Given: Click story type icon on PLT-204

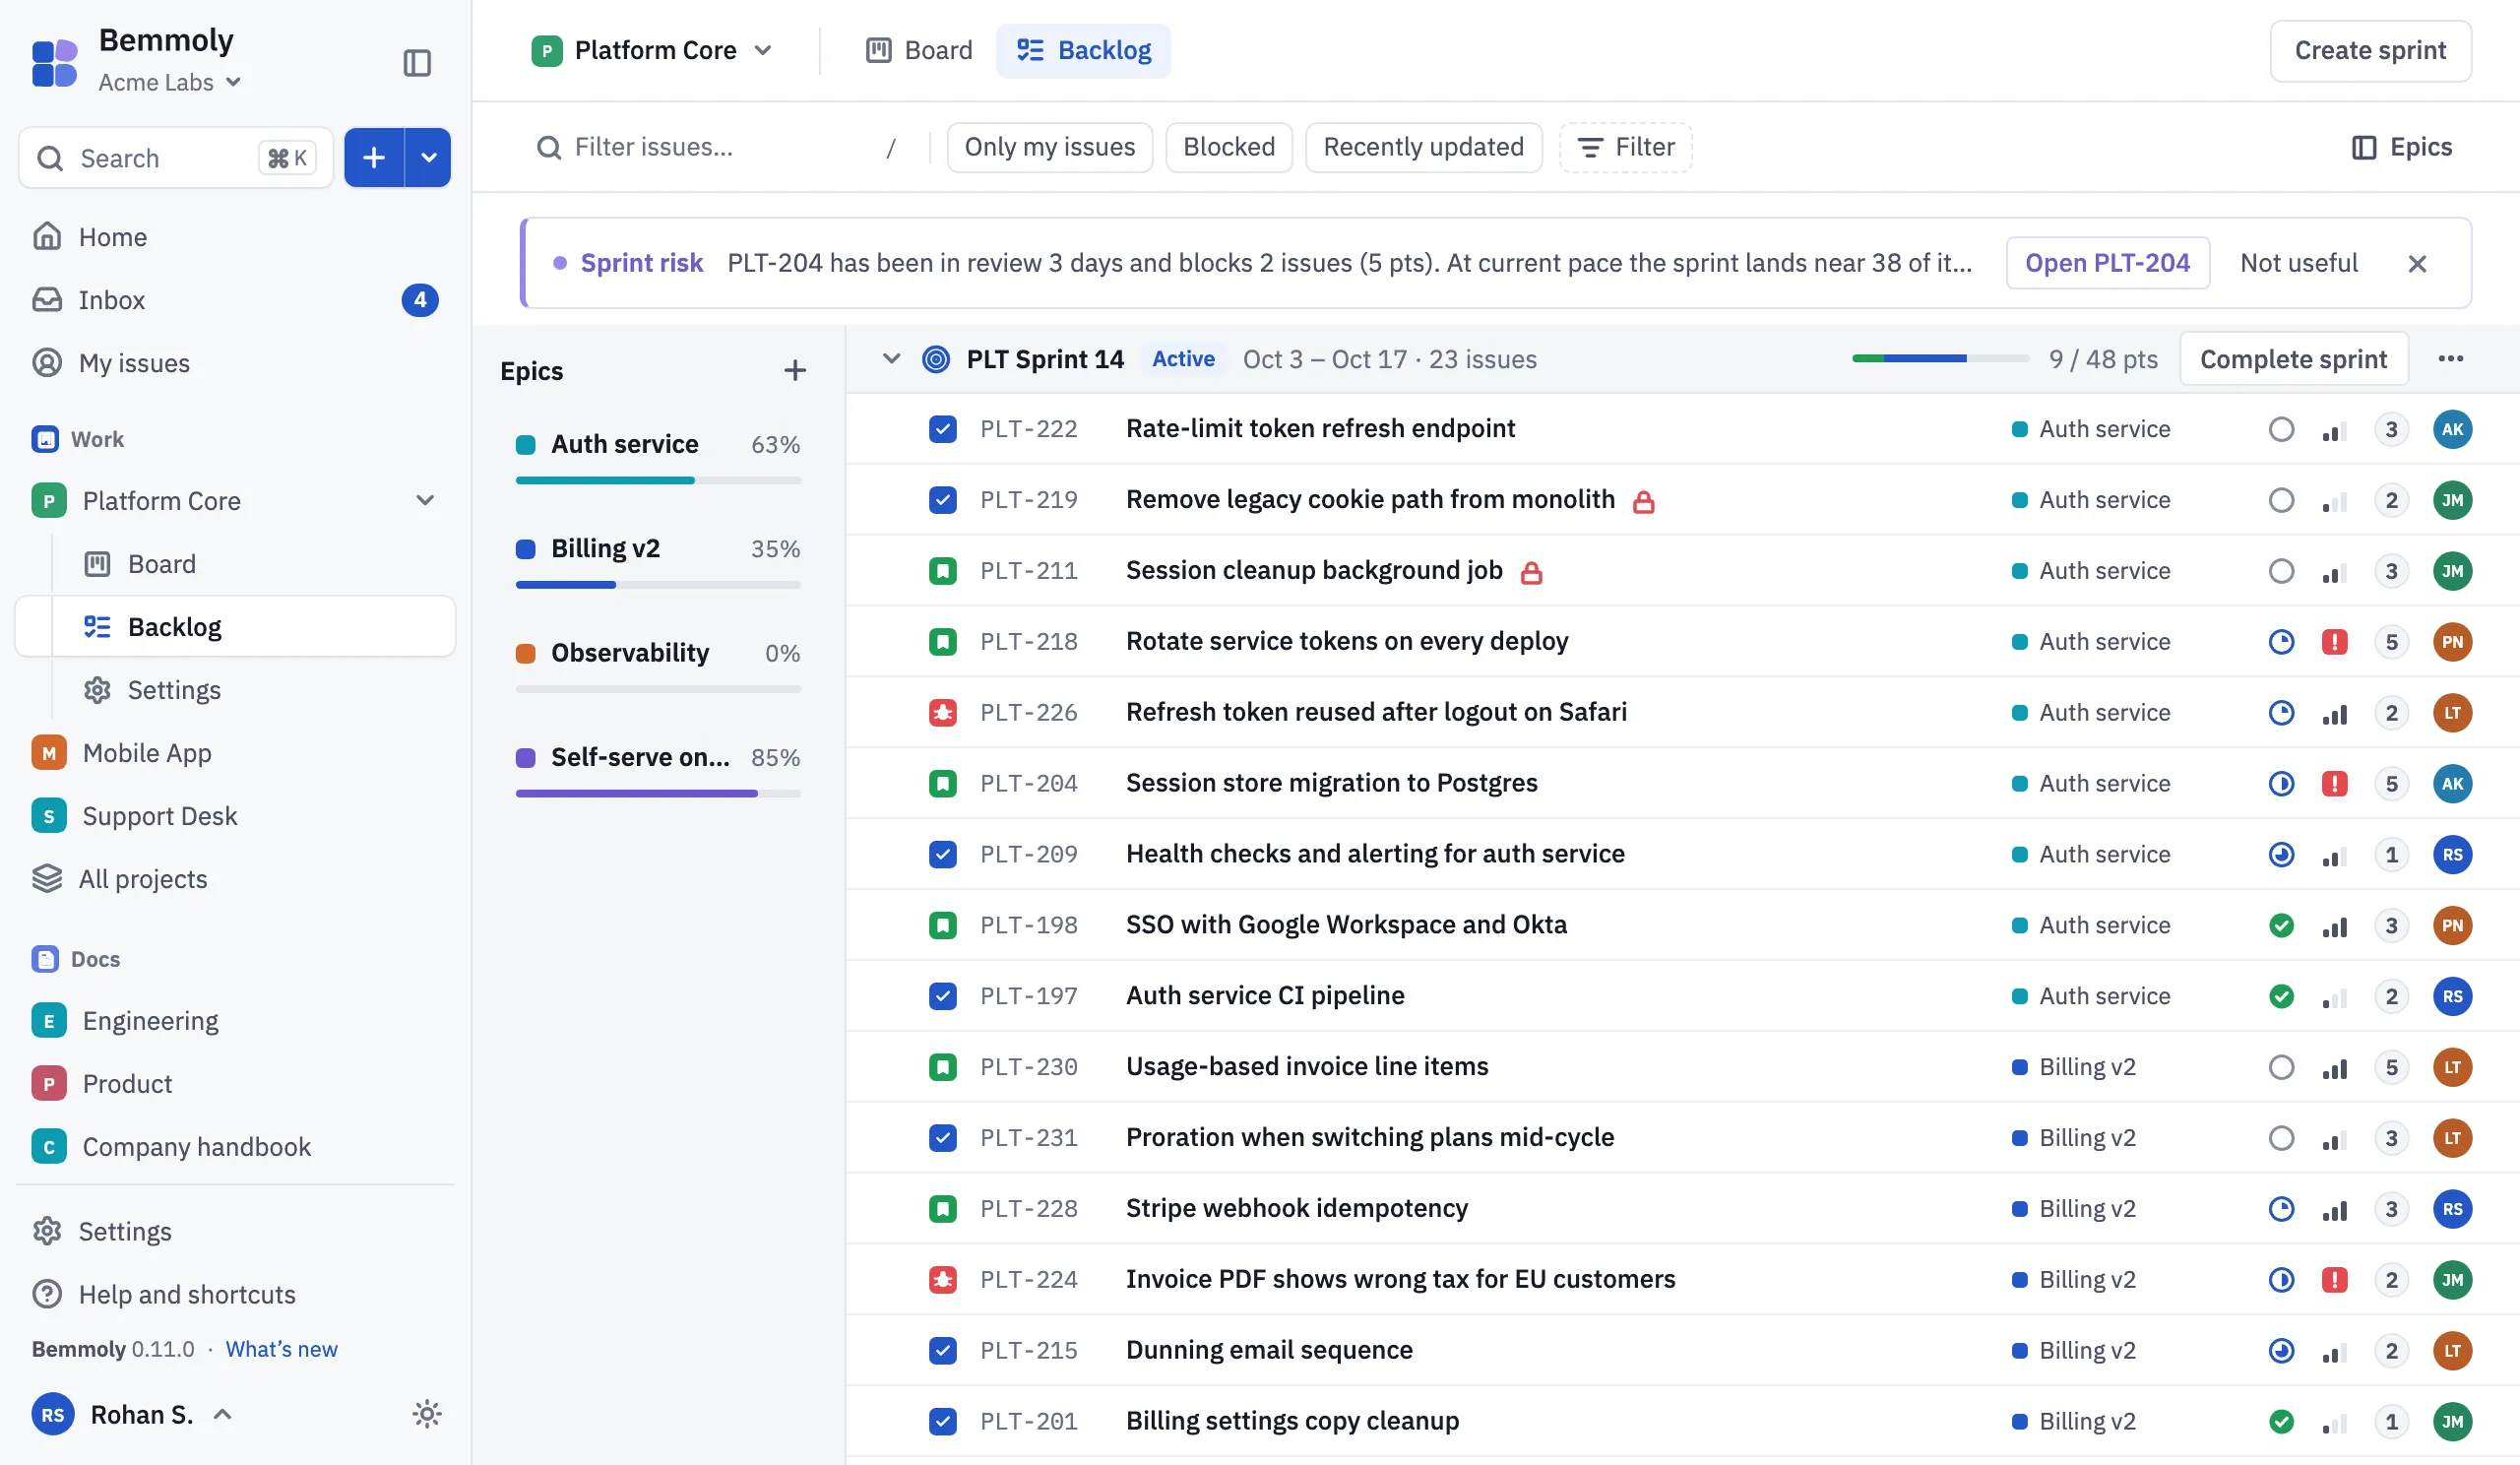Looking at the screenshot, I should (x=943, y=784).
